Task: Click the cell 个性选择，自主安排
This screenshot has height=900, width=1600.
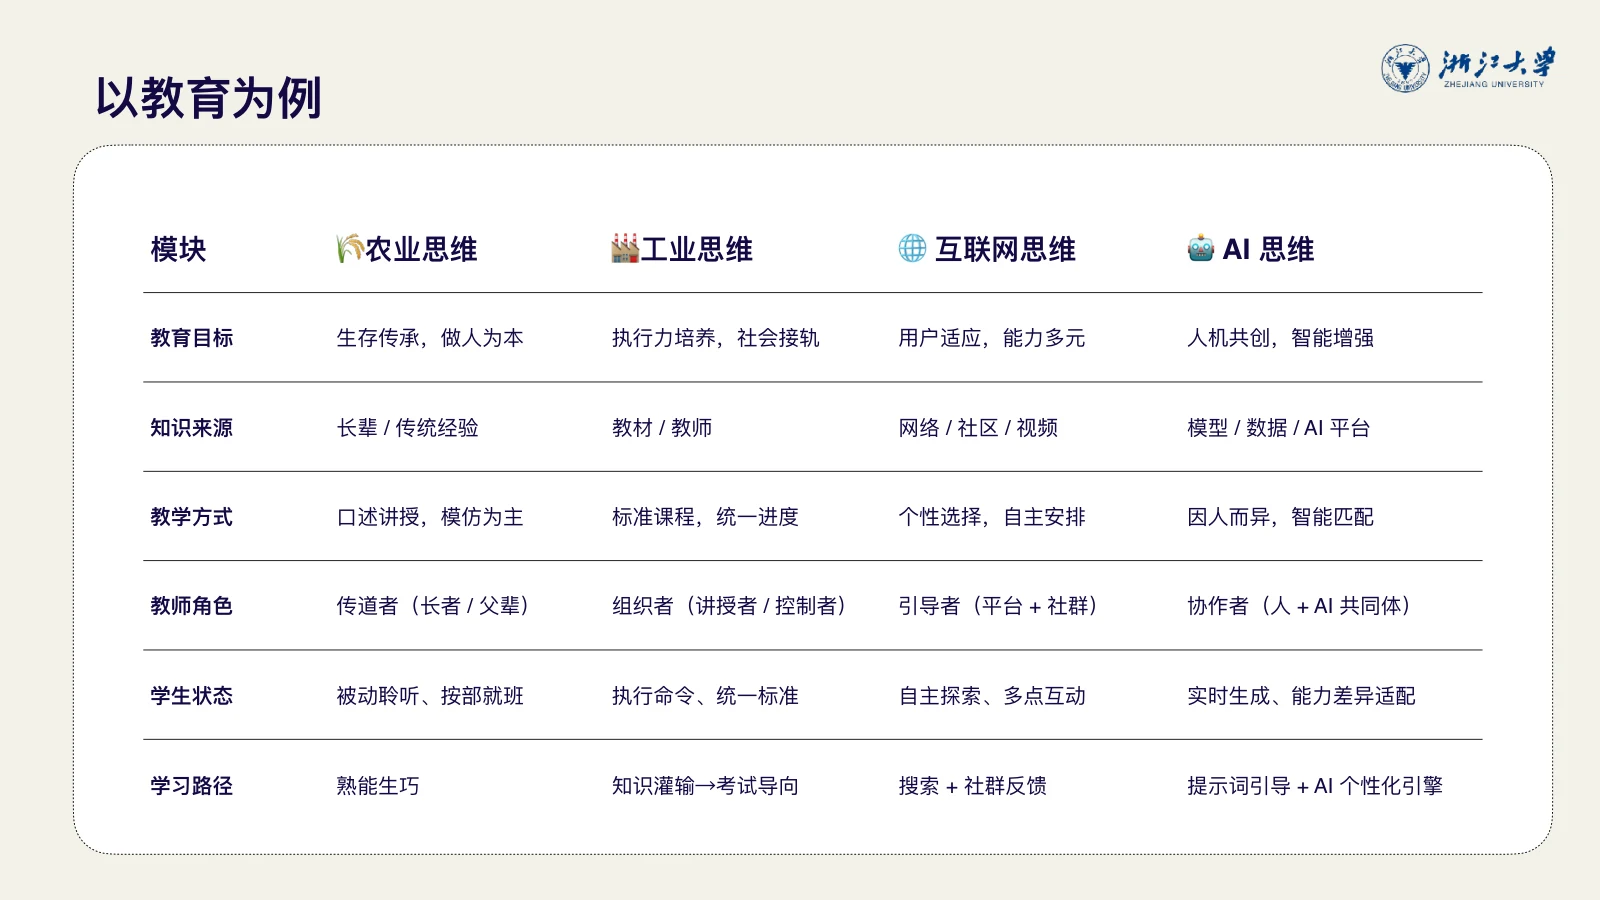Action: point(991,517)
